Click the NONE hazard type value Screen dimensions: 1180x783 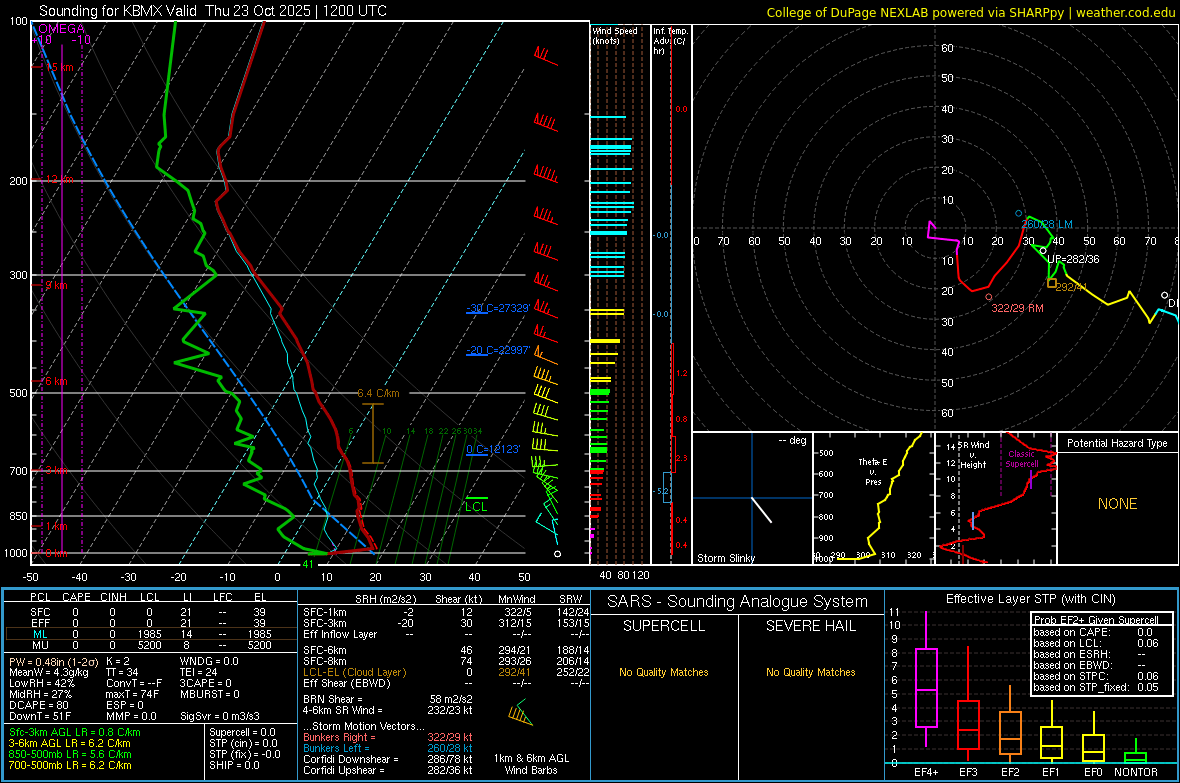1118,504
